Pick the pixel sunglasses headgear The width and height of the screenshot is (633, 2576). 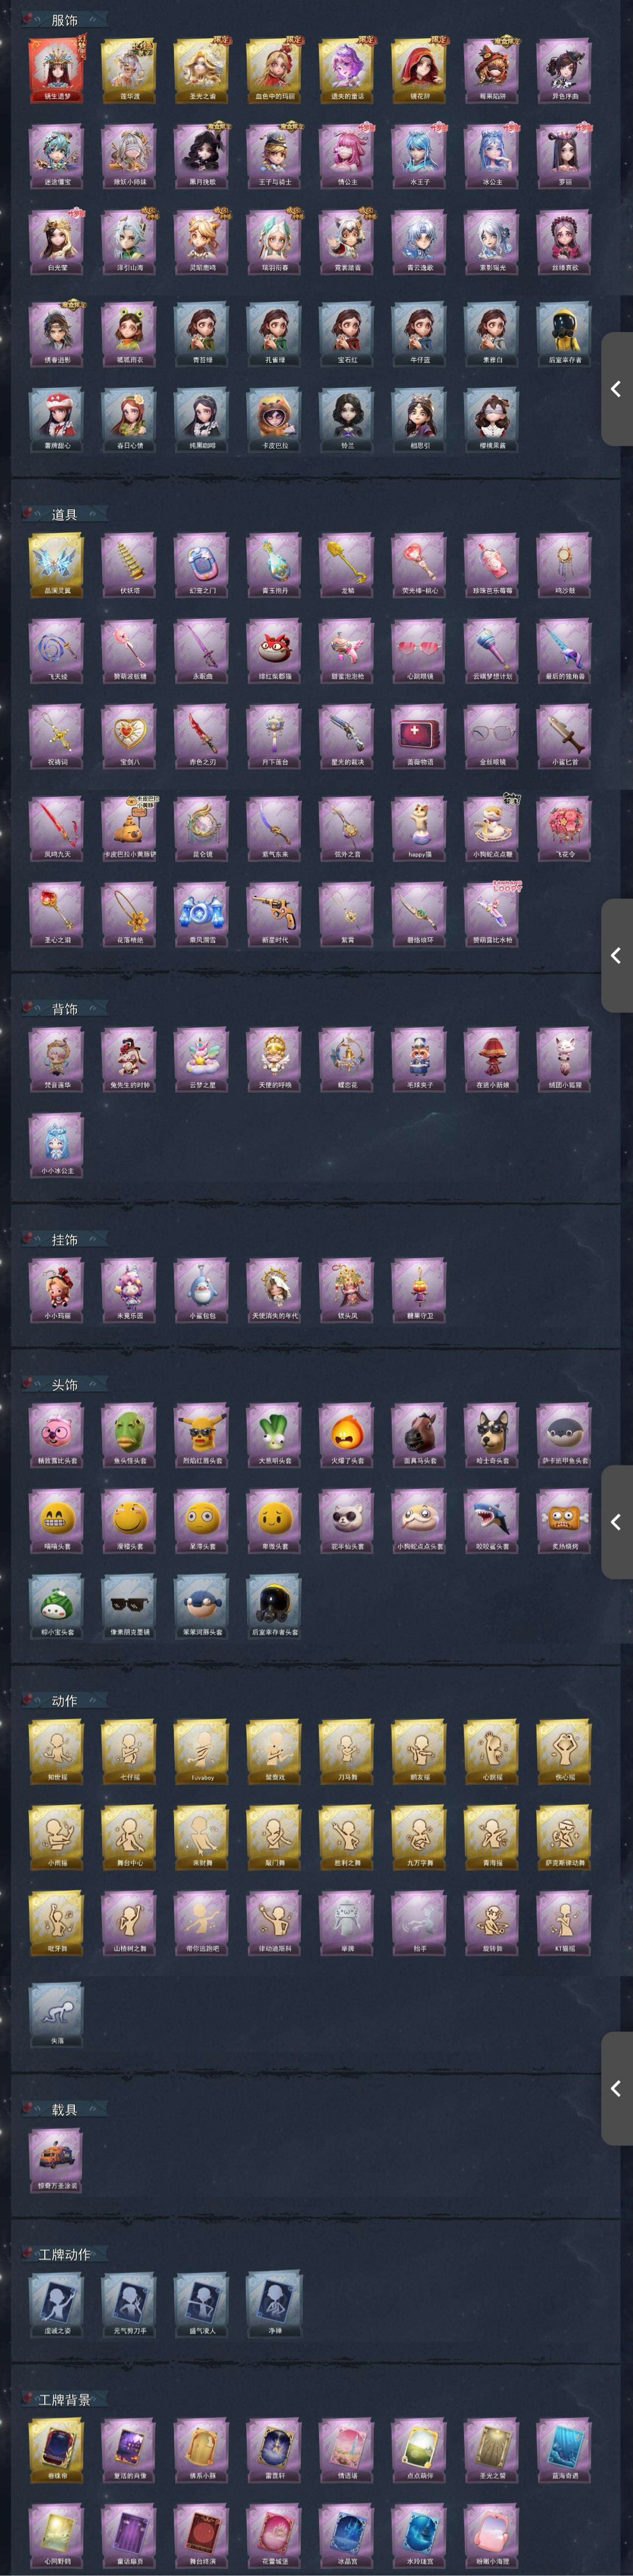pos(128,1606)
